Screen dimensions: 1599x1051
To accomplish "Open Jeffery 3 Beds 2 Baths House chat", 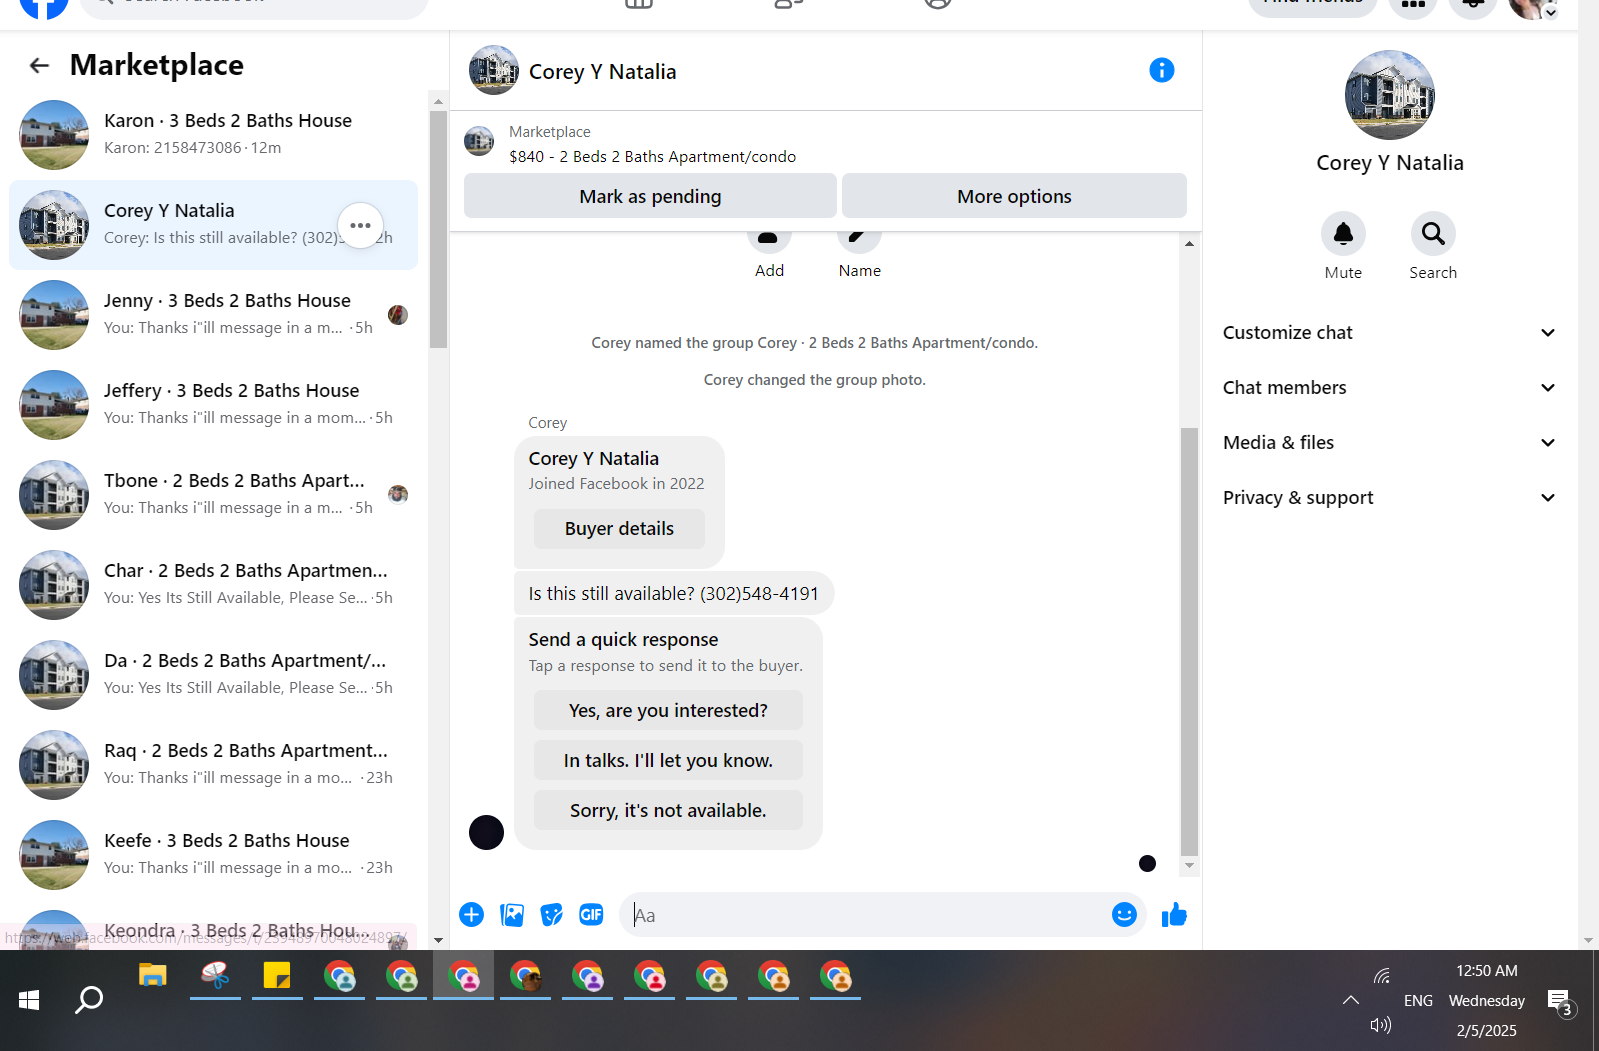I will tap(213, 405).
